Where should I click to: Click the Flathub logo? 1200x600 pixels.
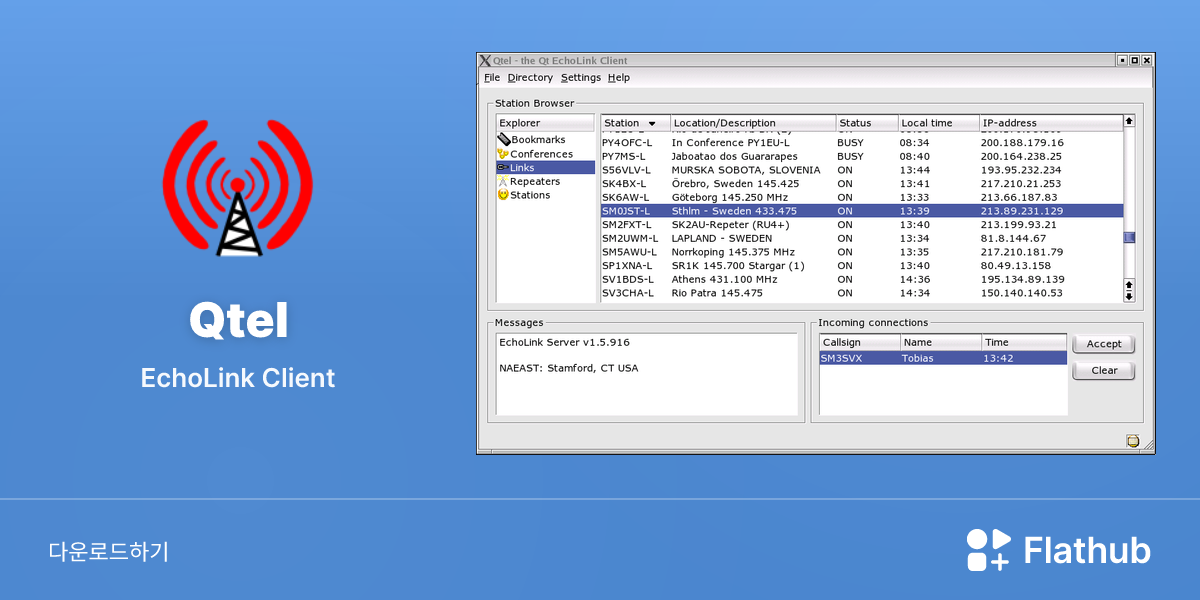pos(1058,550)
